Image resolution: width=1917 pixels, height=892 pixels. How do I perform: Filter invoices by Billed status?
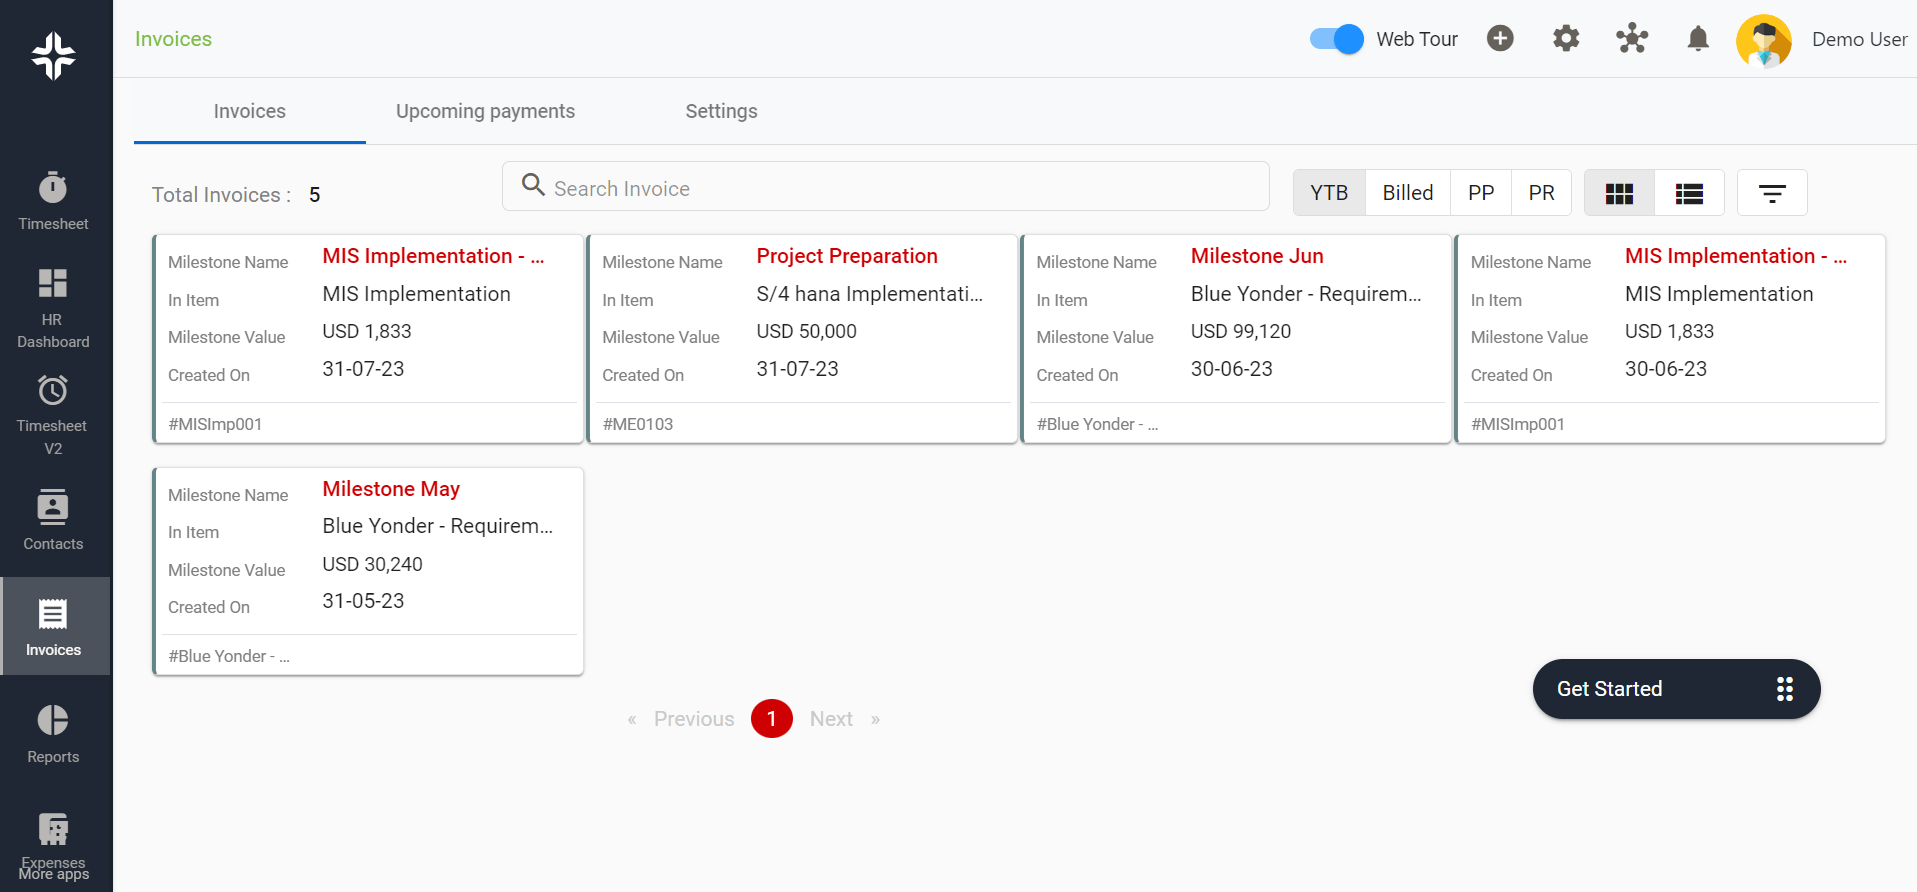coord(1407,193)
